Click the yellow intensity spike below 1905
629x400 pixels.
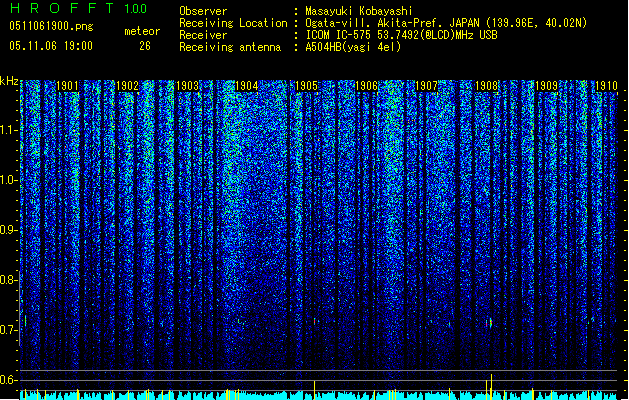click(314, 388)
